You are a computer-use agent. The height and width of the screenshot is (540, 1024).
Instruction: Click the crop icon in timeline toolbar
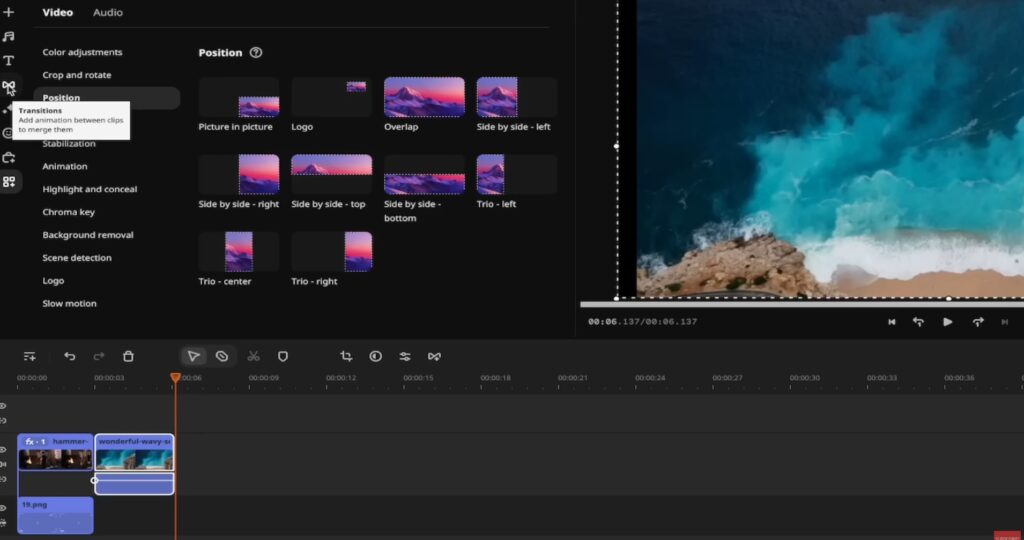(346, 356)
